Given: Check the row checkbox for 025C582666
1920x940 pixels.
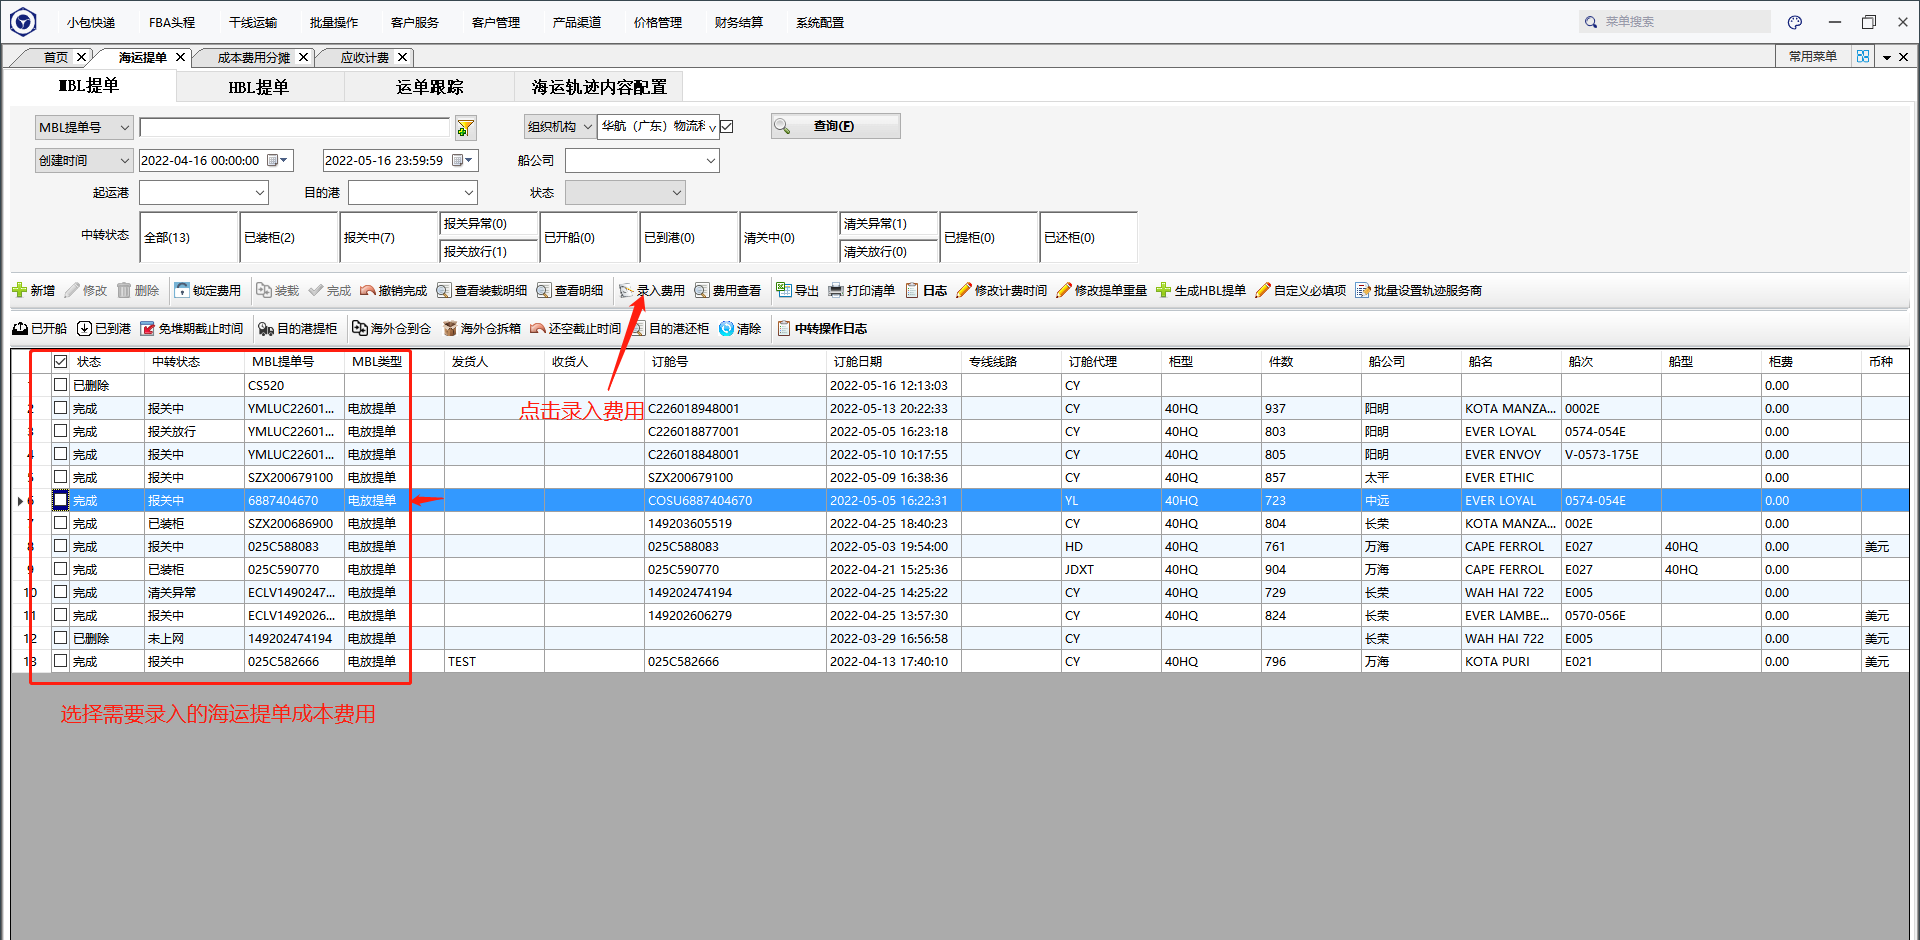Looking at the screenshot, I should (x=60, y=660).
